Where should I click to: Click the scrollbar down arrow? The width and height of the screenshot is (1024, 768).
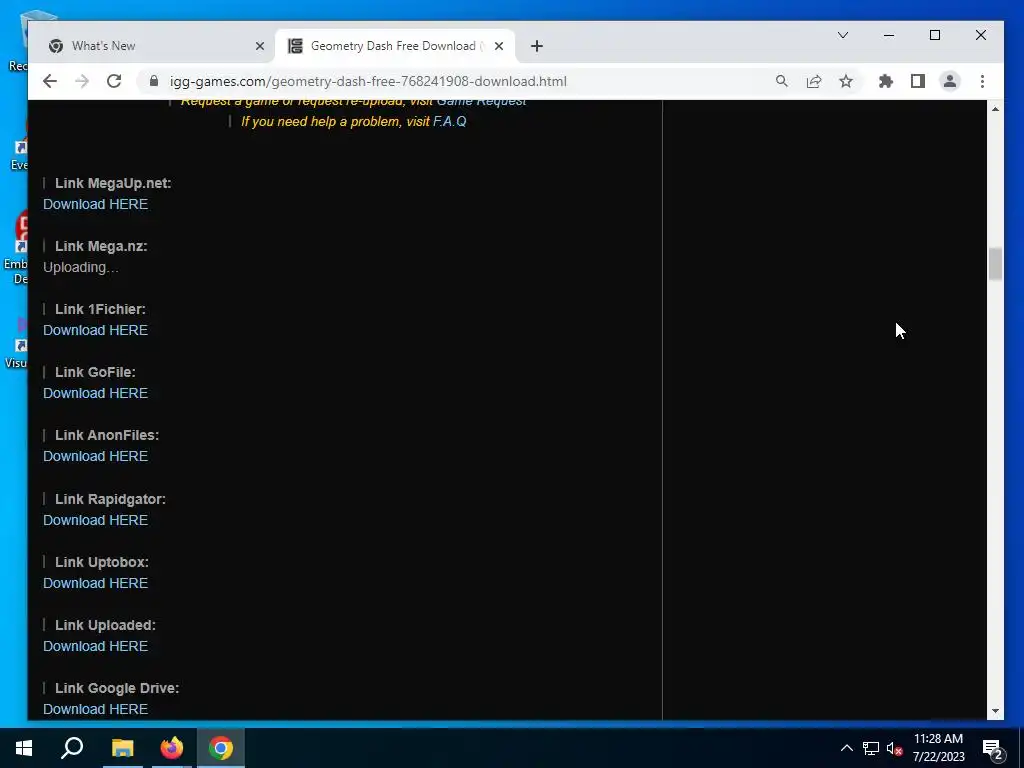pos(995,711)
